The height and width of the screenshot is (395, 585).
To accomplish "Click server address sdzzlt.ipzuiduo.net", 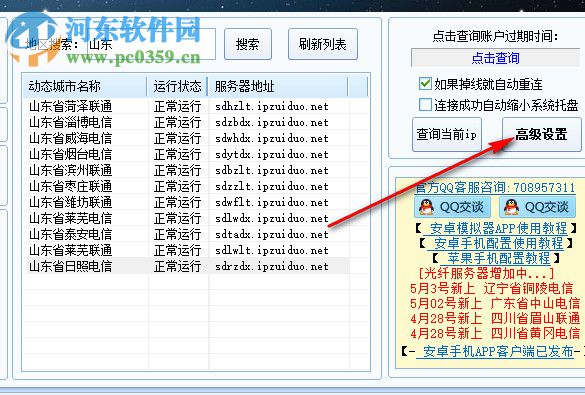I will click(272, 187).
